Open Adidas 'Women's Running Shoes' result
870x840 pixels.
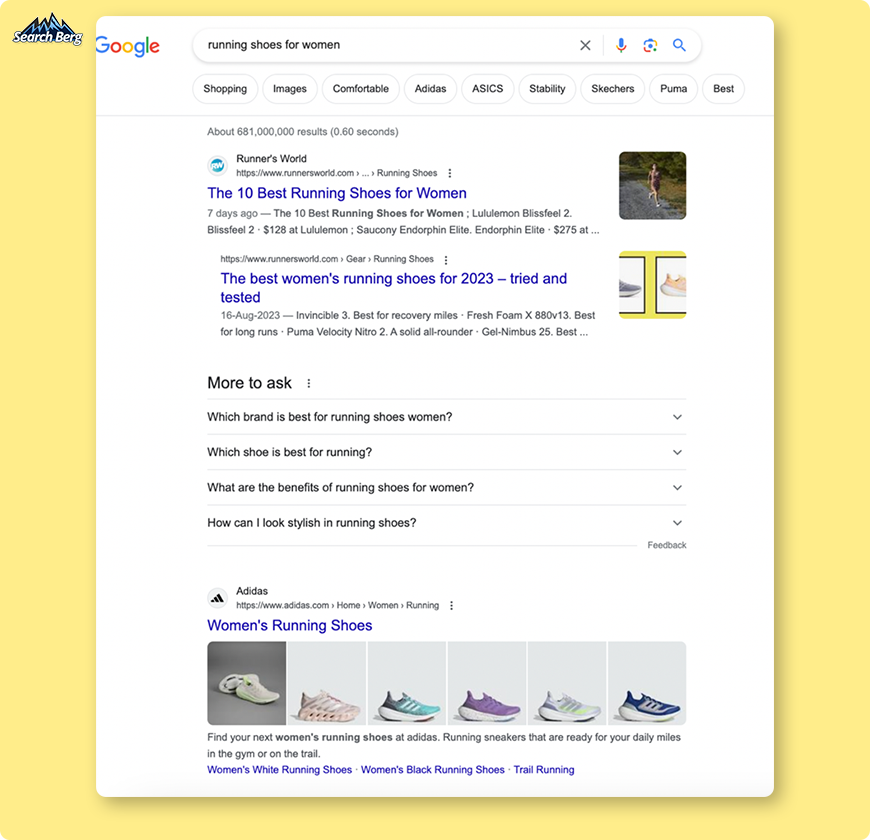pos(290,625)
